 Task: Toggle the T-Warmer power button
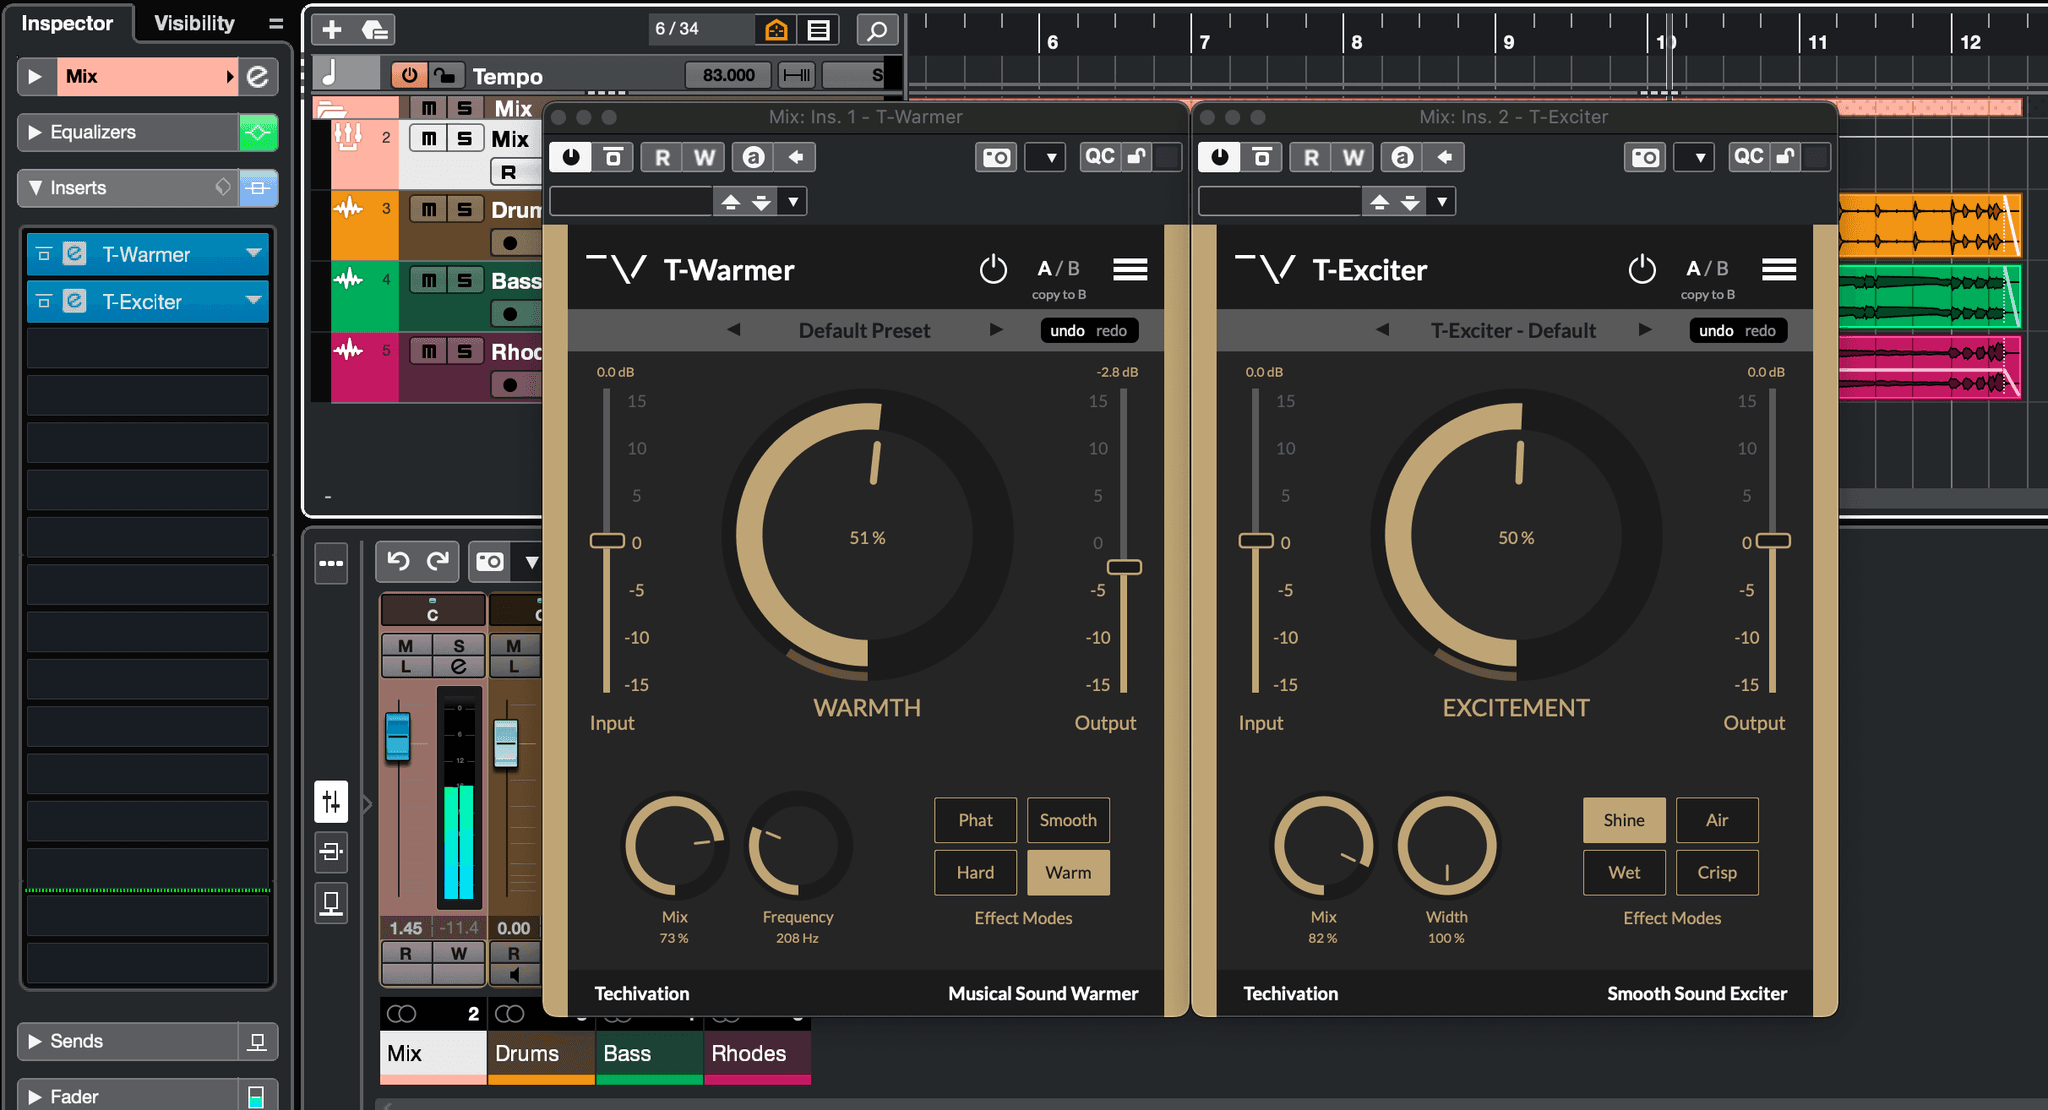tap(994, 269)
